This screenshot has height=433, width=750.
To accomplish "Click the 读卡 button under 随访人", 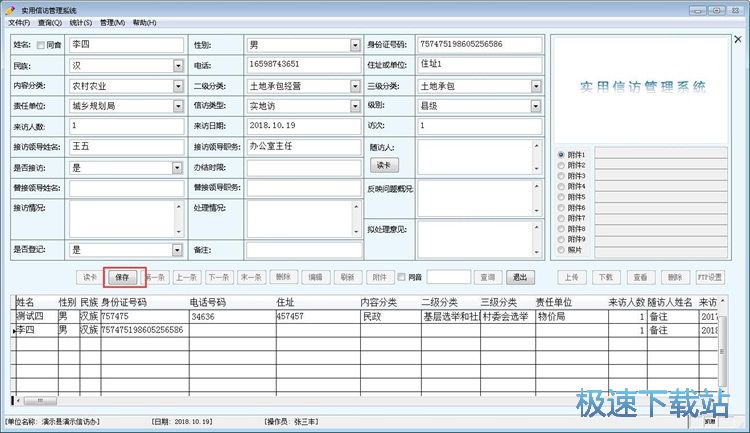I will click(384, 165).
